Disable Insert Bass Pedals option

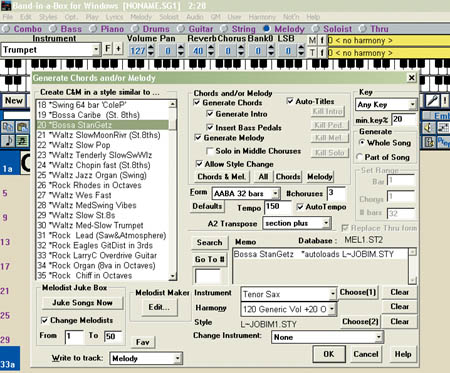click(210, 127)
